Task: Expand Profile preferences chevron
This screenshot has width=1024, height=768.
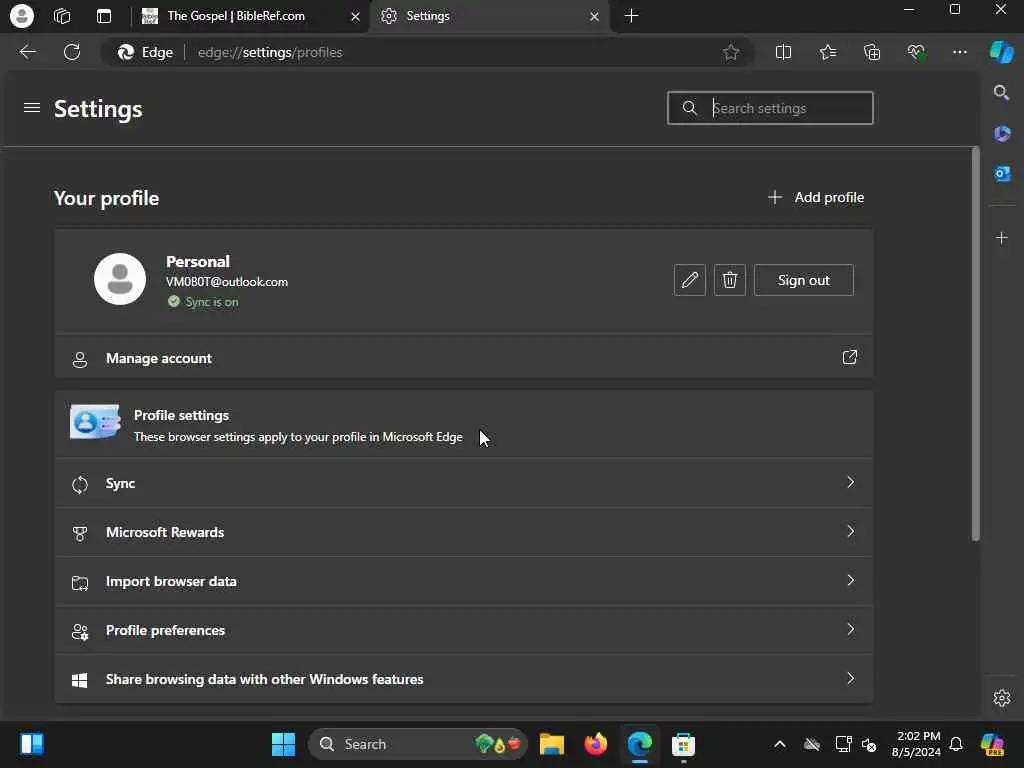Action: point(850,629)
